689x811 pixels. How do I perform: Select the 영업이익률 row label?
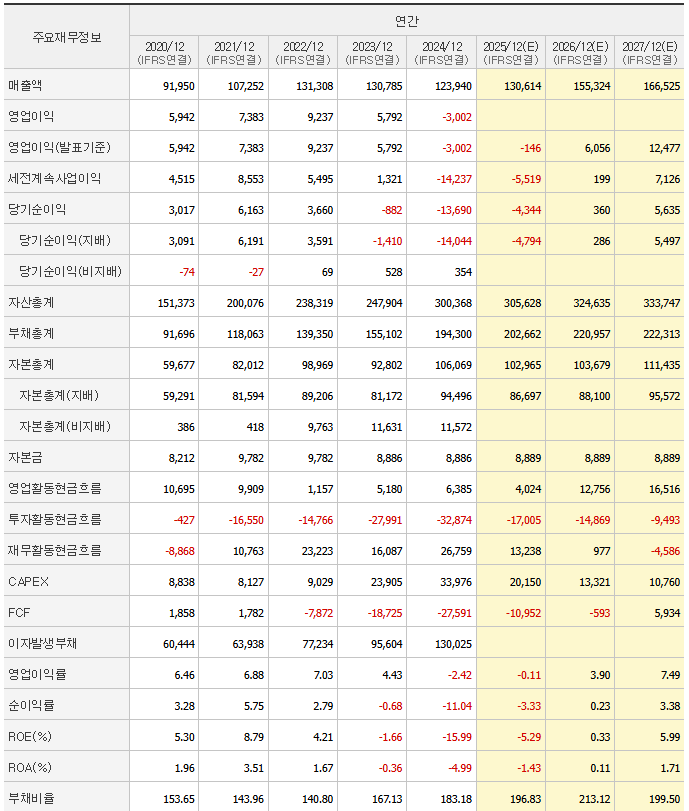pyautogui.click(x=37, y=675)
